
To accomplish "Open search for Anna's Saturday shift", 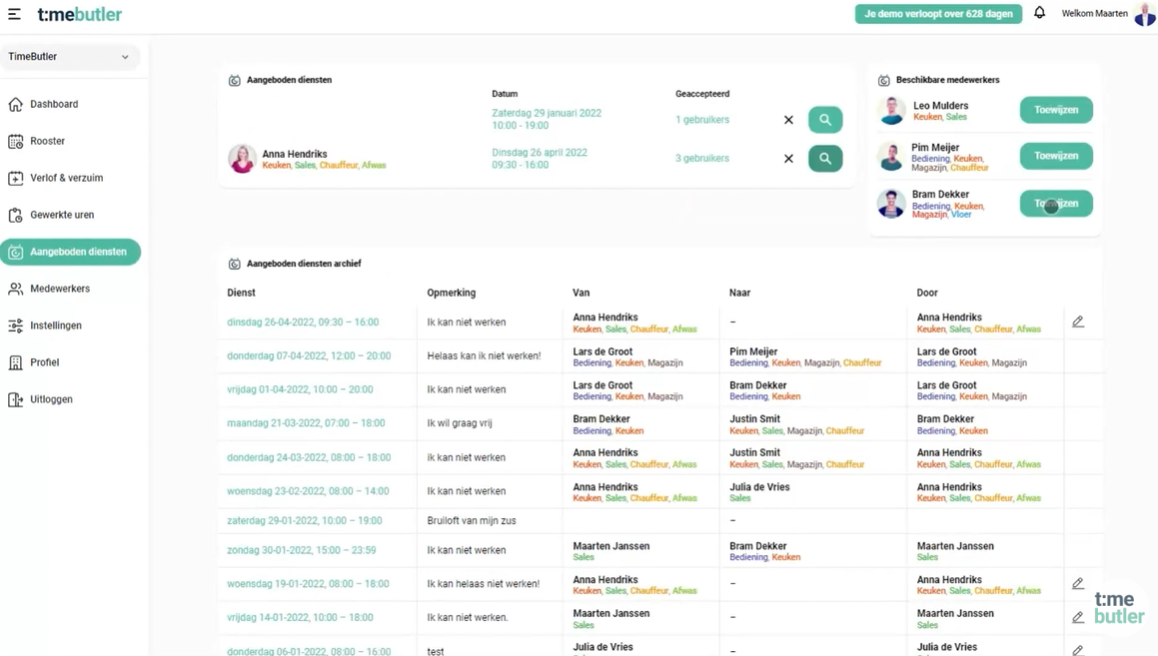I will tap(825, 119).
